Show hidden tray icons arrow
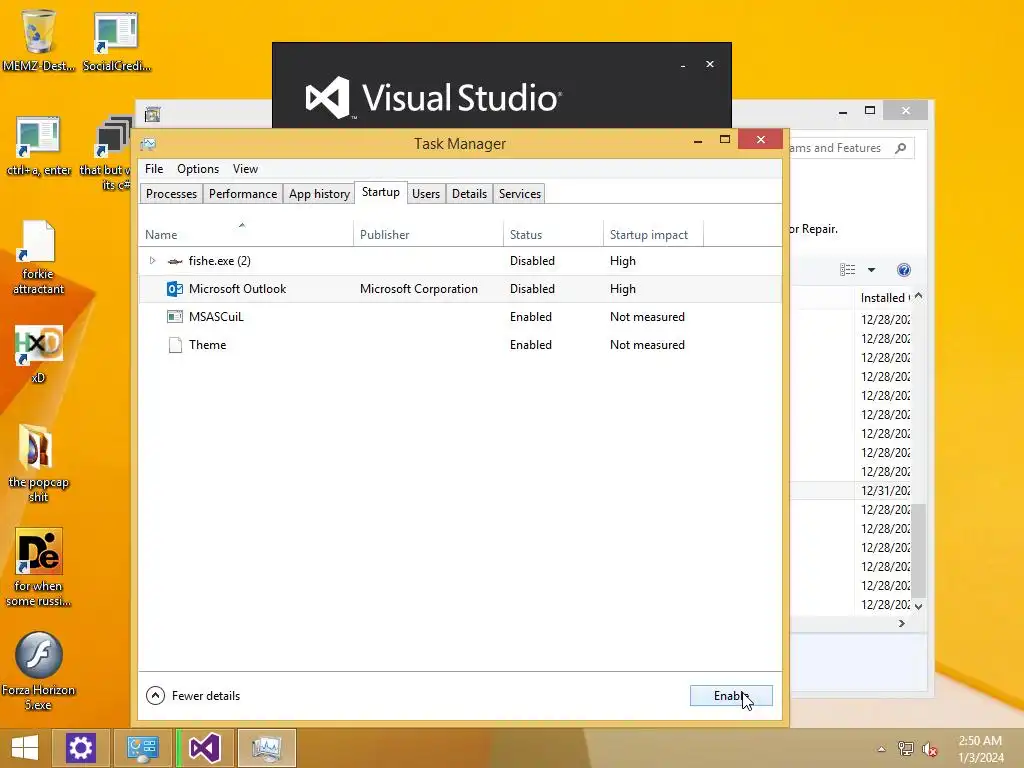This screenshot has height=768, width=1024. coord(882,749)
